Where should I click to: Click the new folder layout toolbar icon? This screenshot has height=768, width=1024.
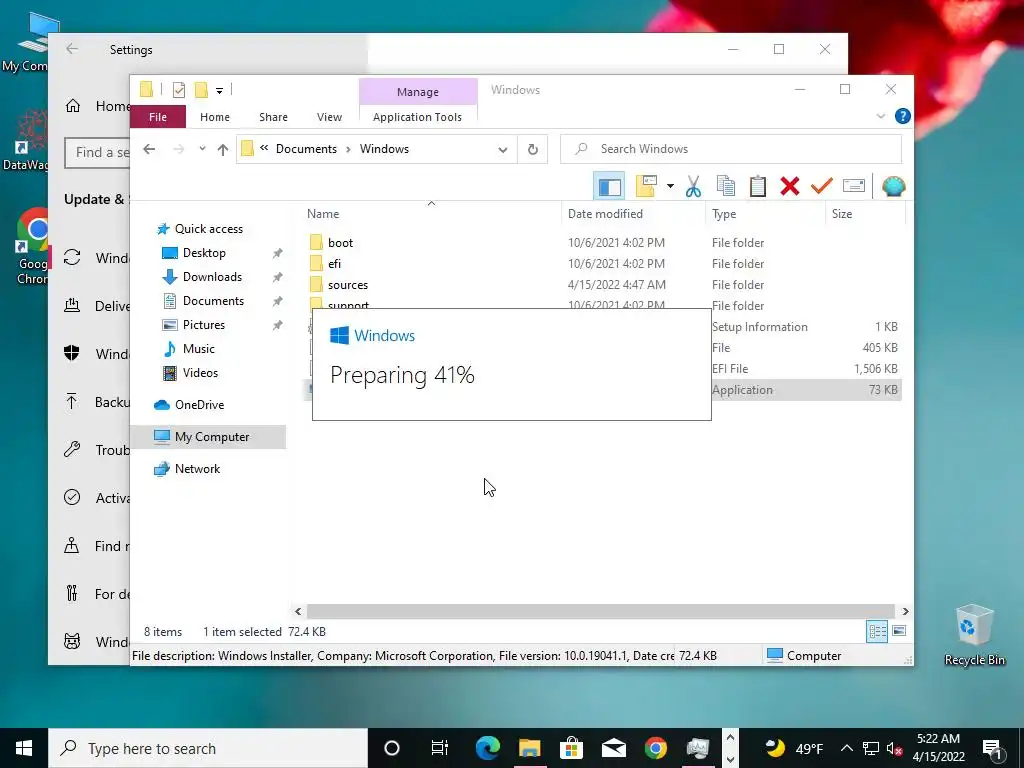pyautogui.click(x=646, y=187)
